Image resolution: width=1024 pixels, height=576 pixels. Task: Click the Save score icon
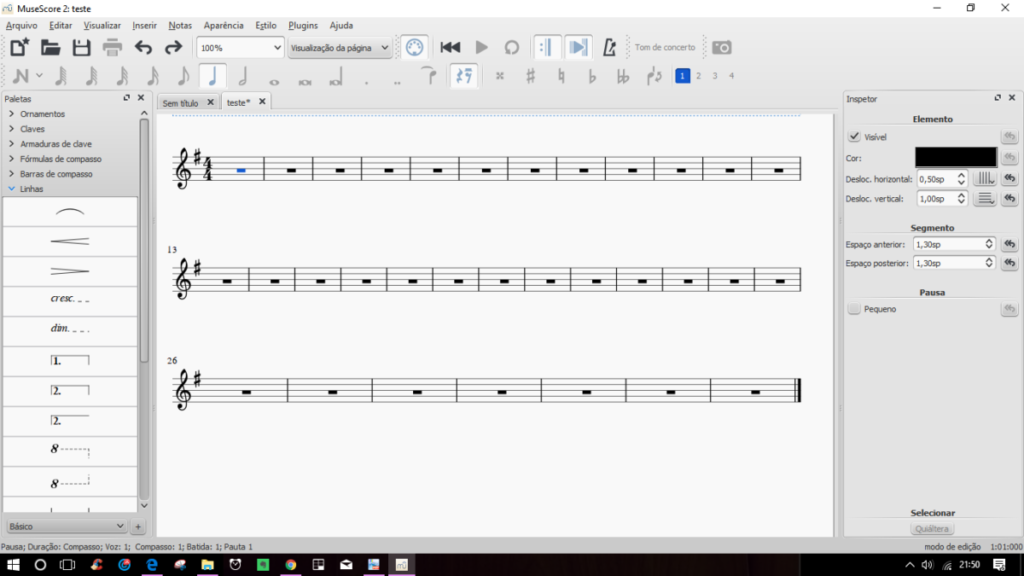[x=81, y=47]
